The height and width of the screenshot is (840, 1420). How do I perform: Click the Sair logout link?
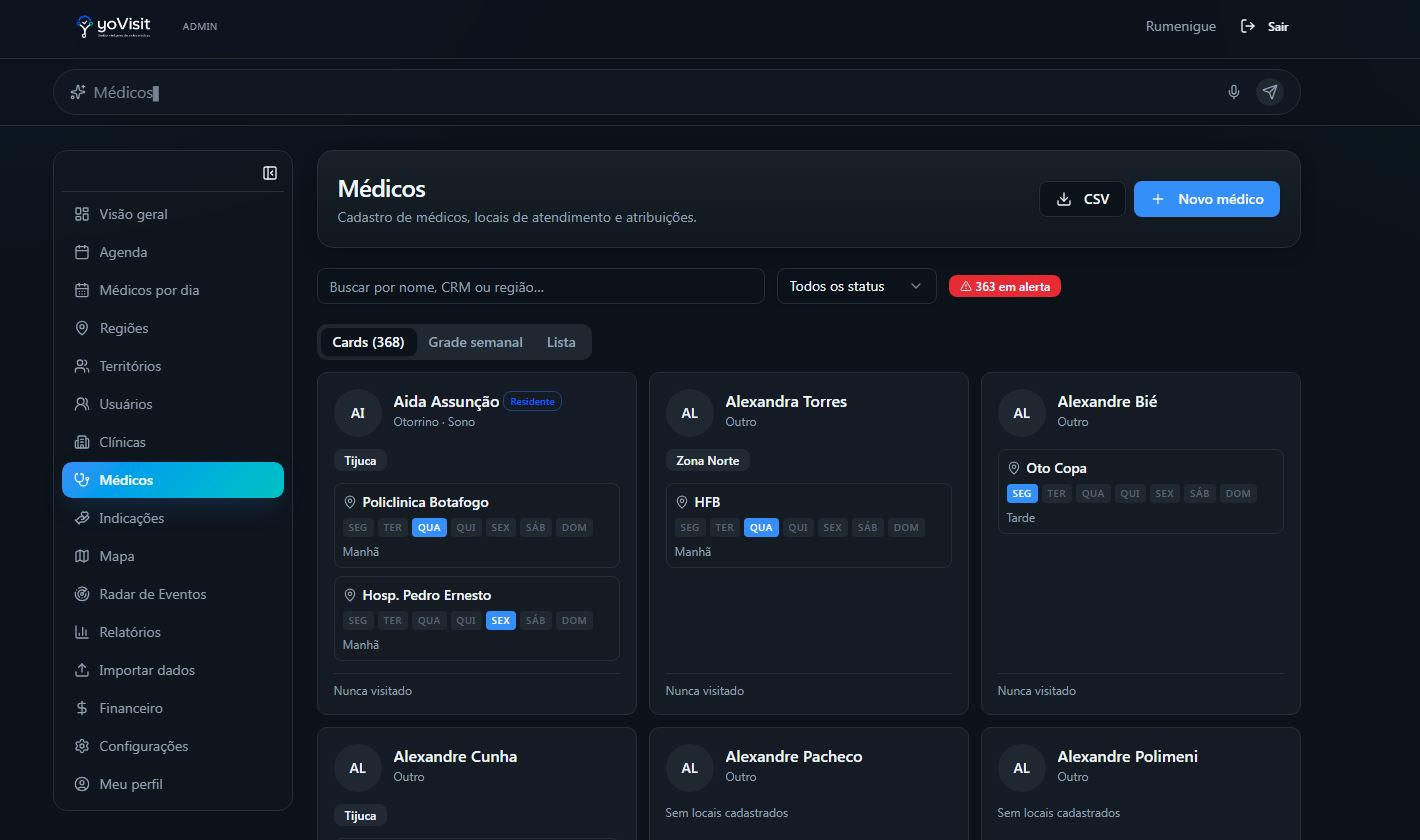pyautogui.click(x=1264, y=27)
